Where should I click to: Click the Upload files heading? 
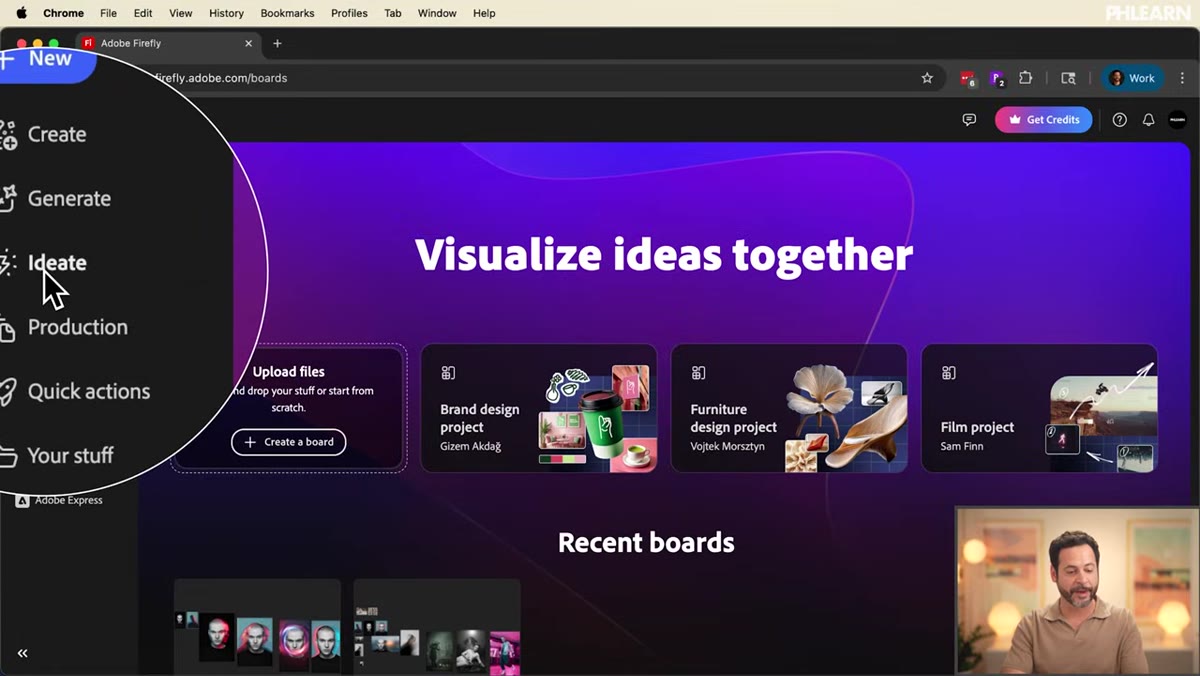pos(289,371)
